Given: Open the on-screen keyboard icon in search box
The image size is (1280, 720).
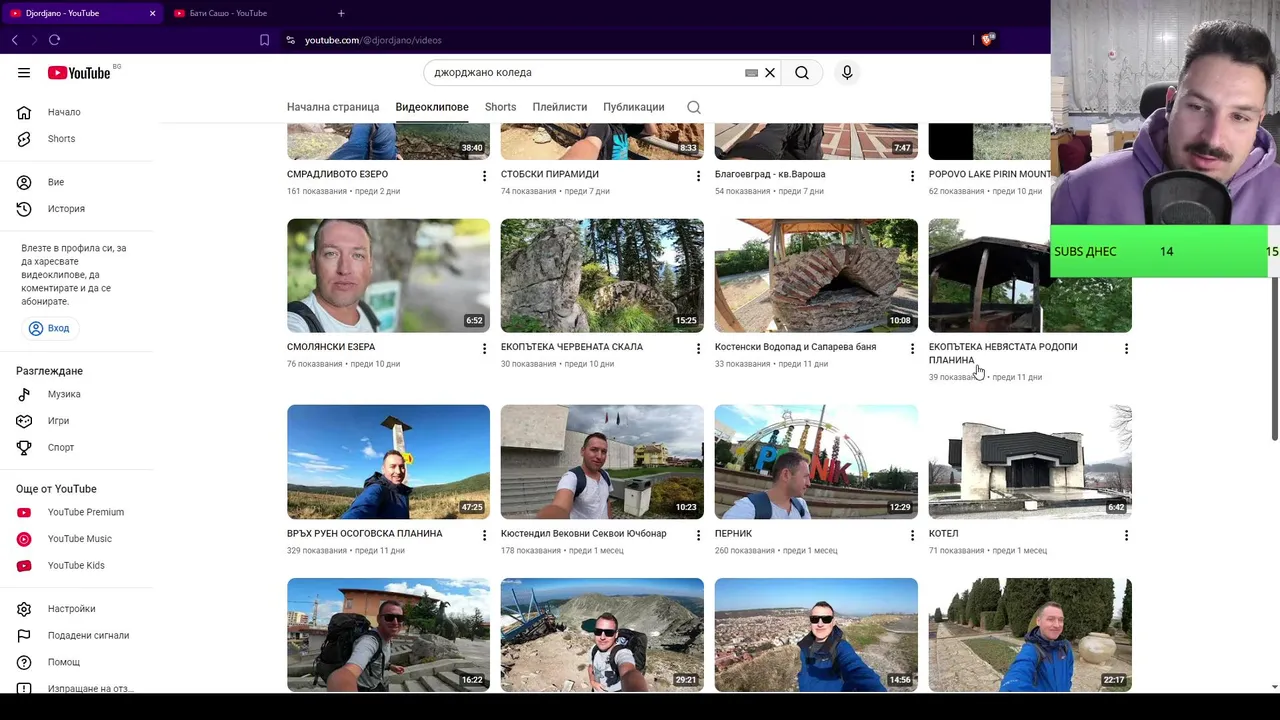Looking at the screenshot, I should coord(752,73).
